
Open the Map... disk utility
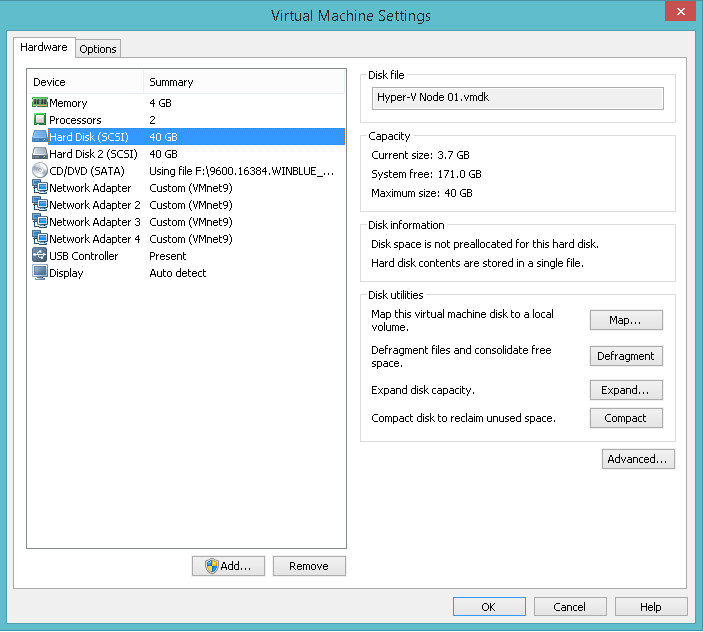point(626,320)
